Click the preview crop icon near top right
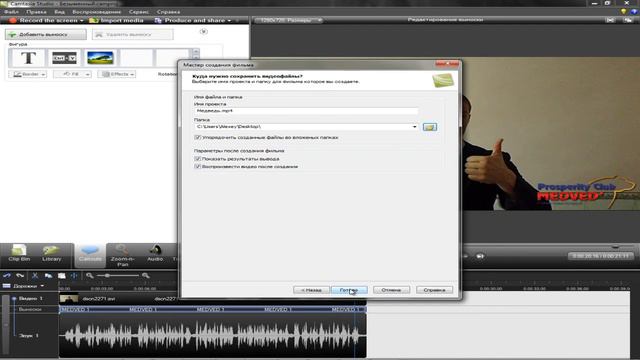Image resolution: width=640 pixels, height=360 pixels. [610, 20]
